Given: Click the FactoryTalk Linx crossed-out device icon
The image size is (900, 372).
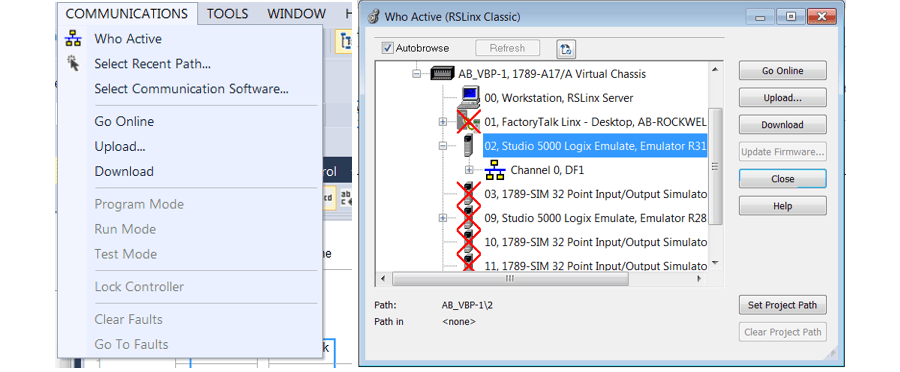Looking at the screenshot, I should click(469, 121).
